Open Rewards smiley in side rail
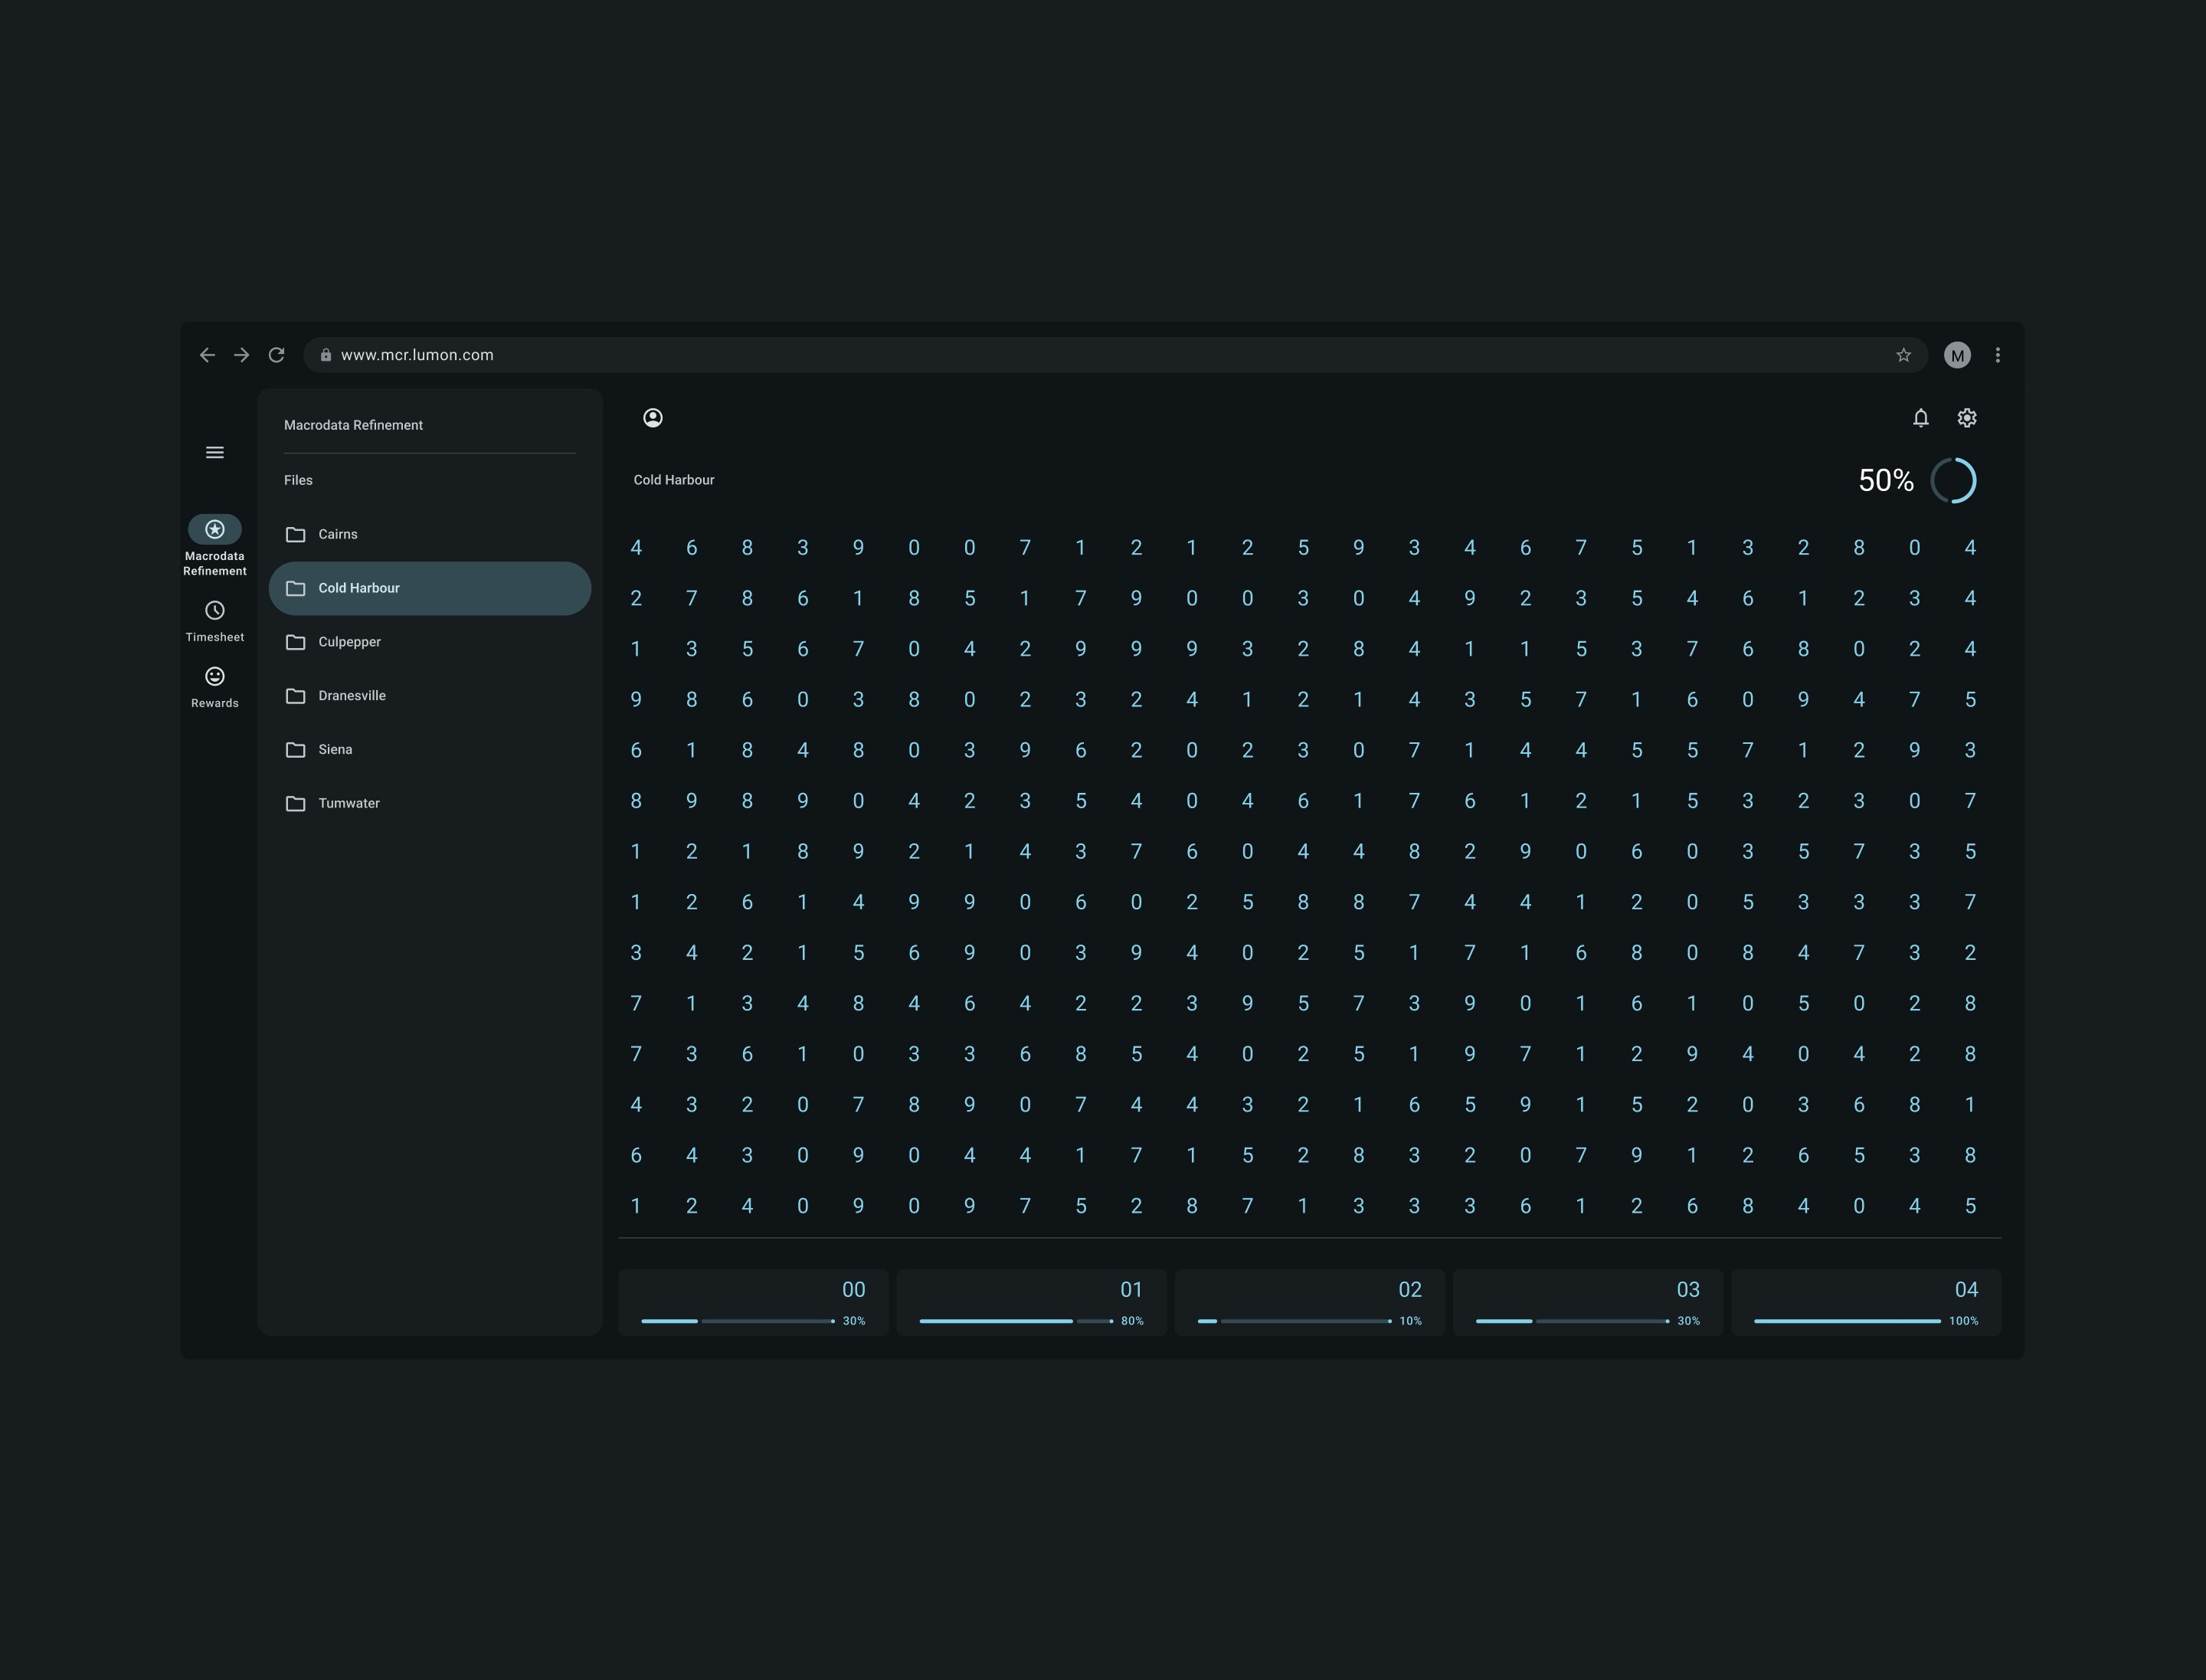 (x=214, y=686)
